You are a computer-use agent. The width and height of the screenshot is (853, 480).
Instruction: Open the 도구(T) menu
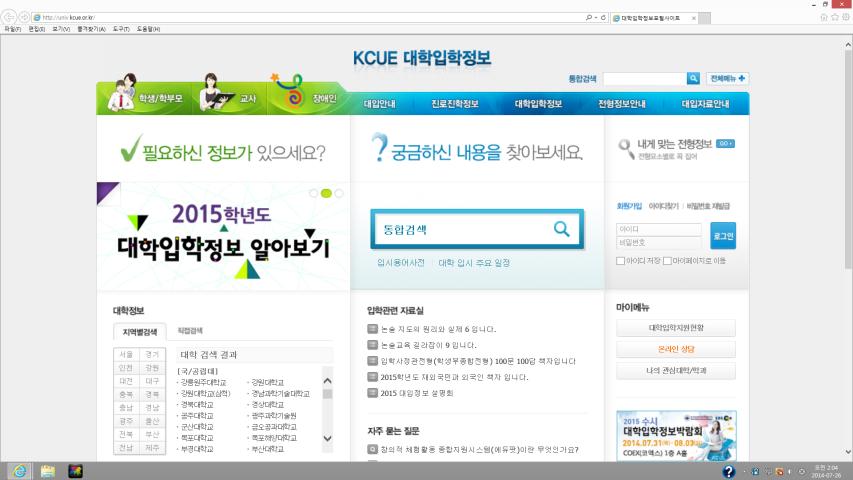pyautogui.click(x=121, y=29)
